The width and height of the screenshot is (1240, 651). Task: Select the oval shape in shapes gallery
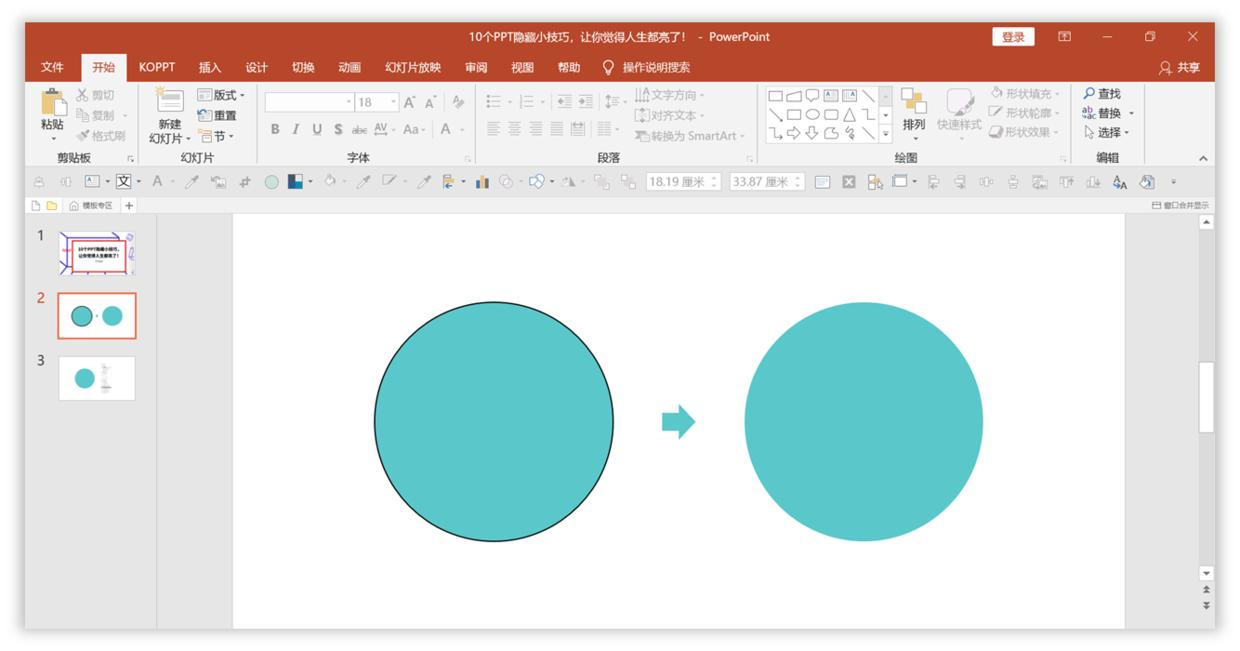(x=813, y=114)
